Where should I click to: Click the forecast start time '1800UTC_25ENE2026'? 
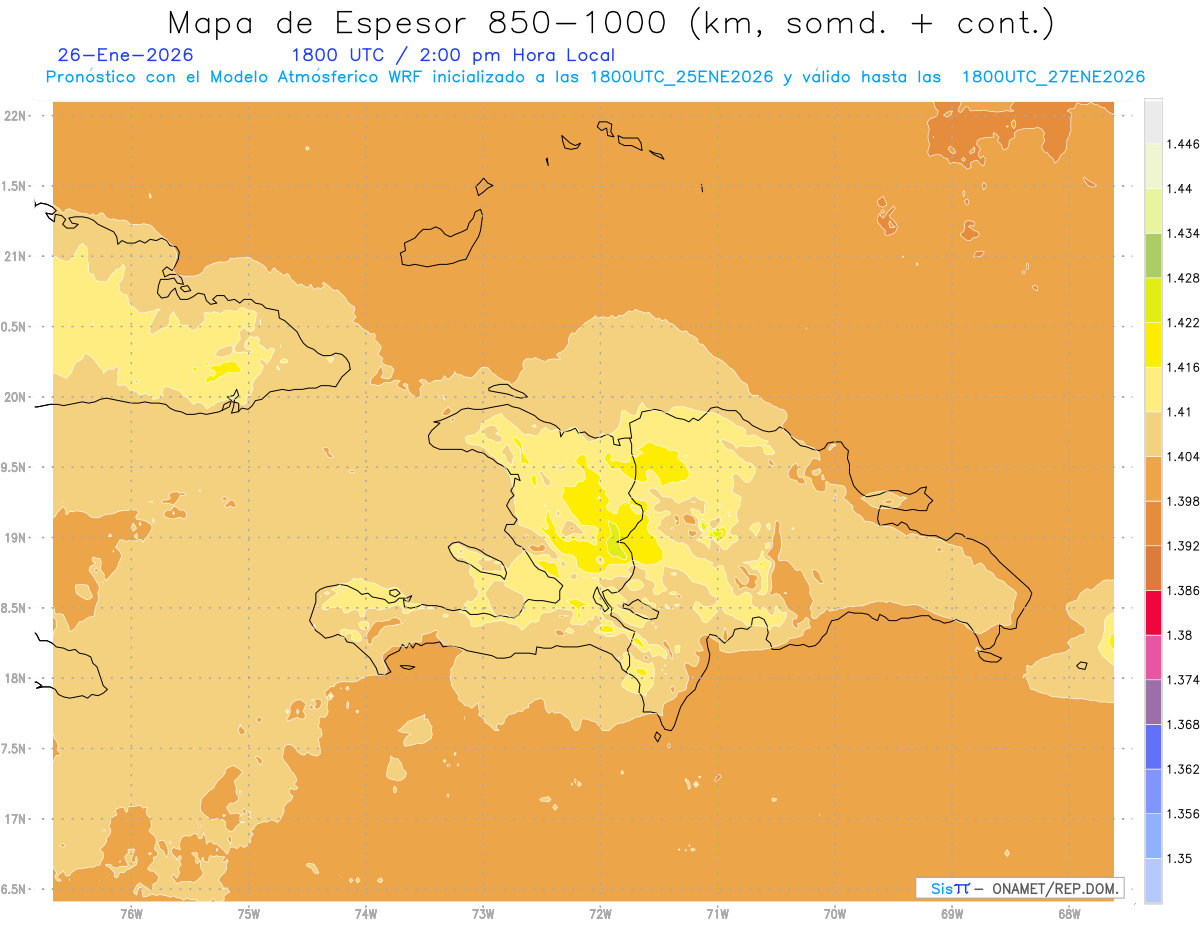click(681, 78)
